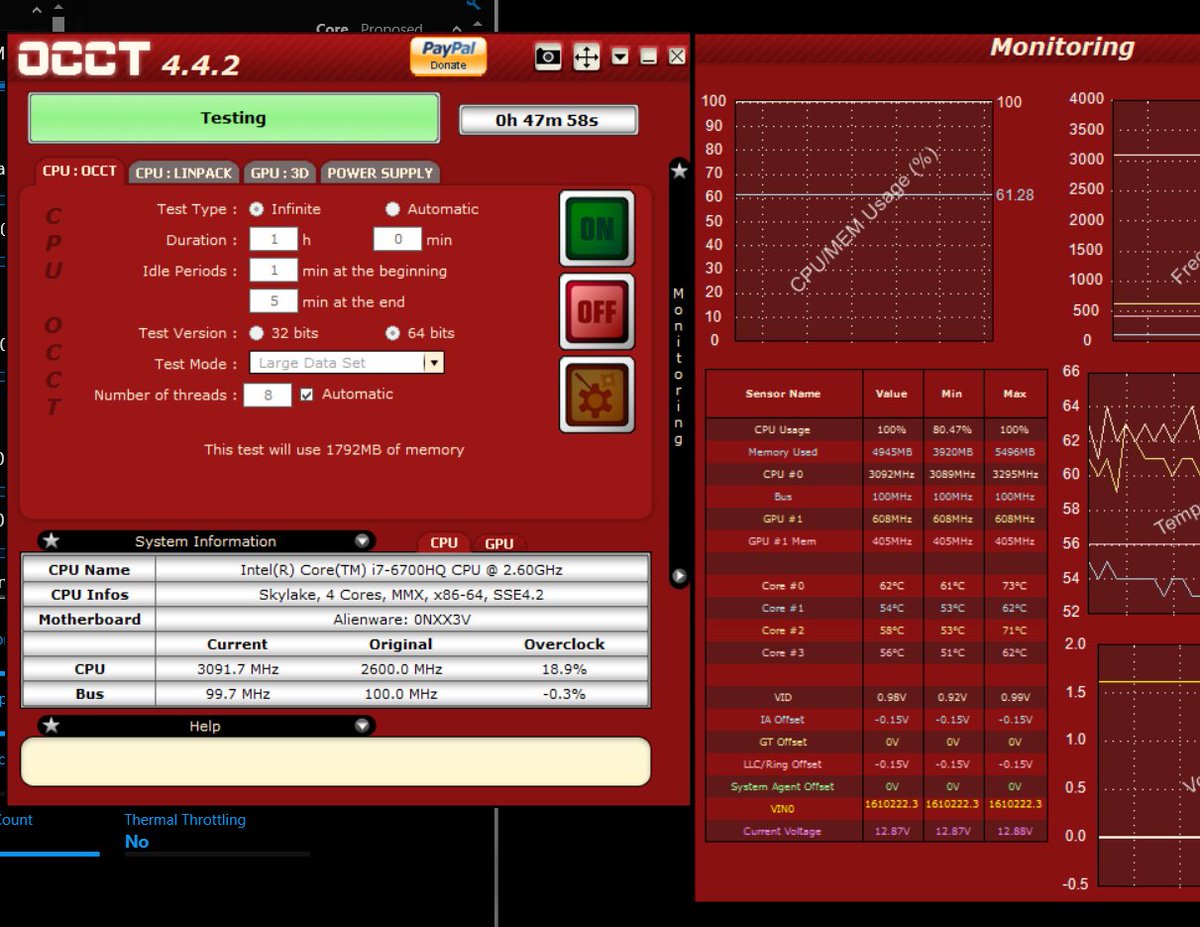Screen dimensions: 1200x927
Task: Click the move window arrows icon
Action: (x=586, y=57)
